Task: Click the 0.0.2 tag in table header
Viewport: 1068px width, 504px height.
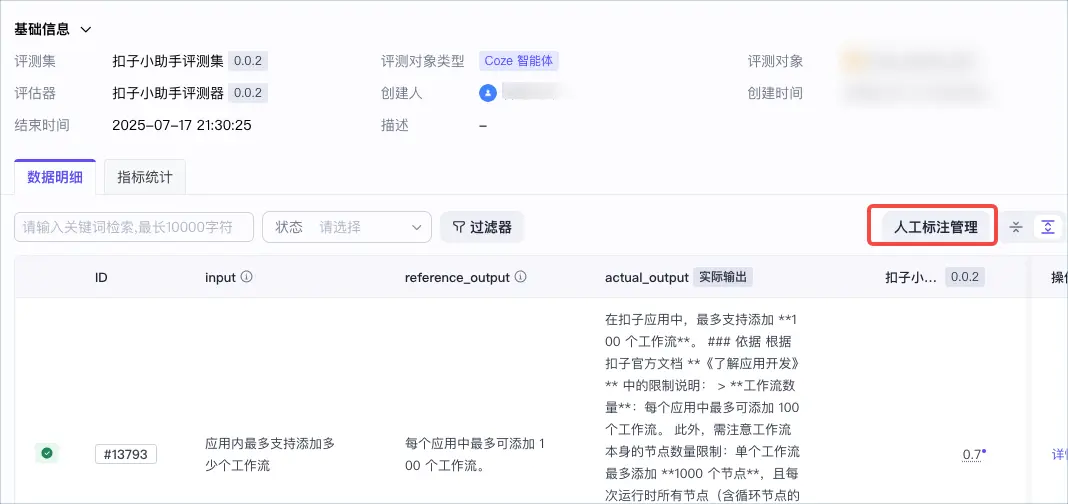Action: coord(964,277)
